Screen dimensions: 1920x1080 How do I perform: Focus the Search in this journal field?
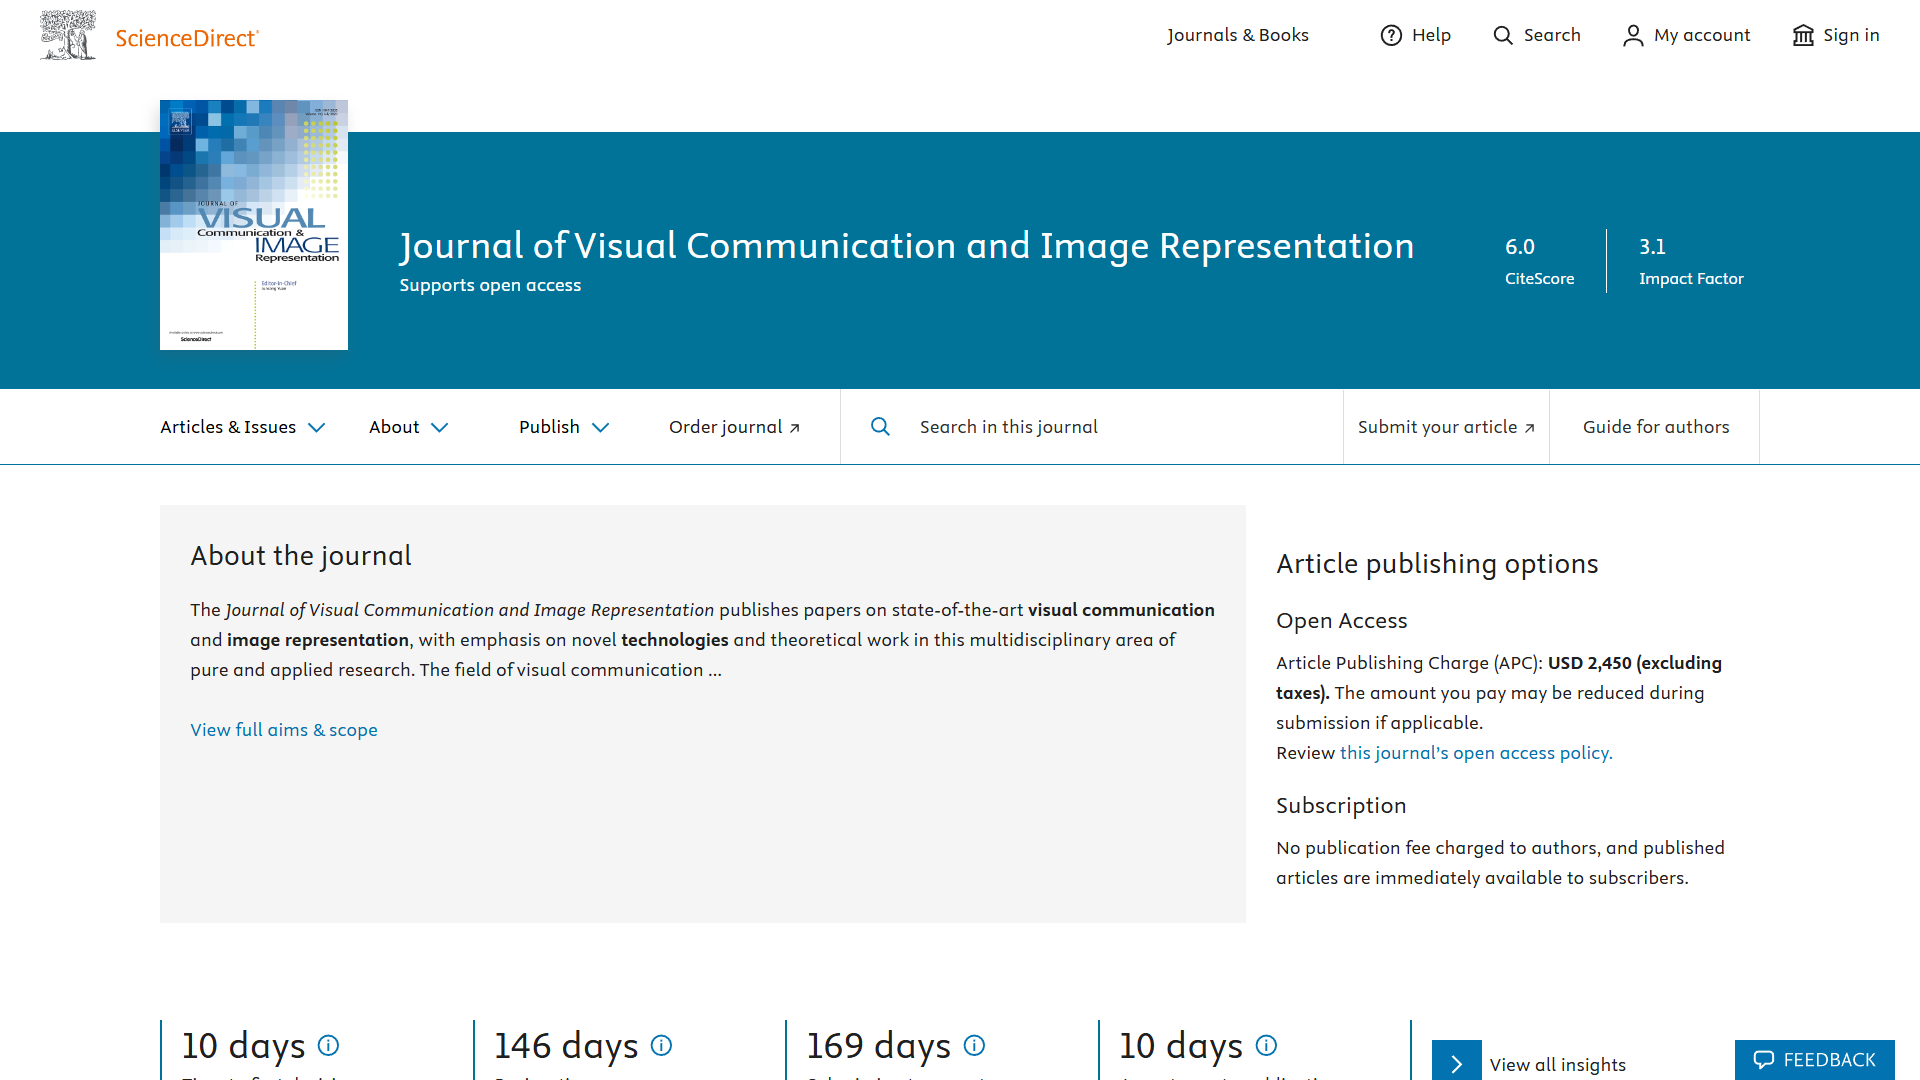(1120, 427)
